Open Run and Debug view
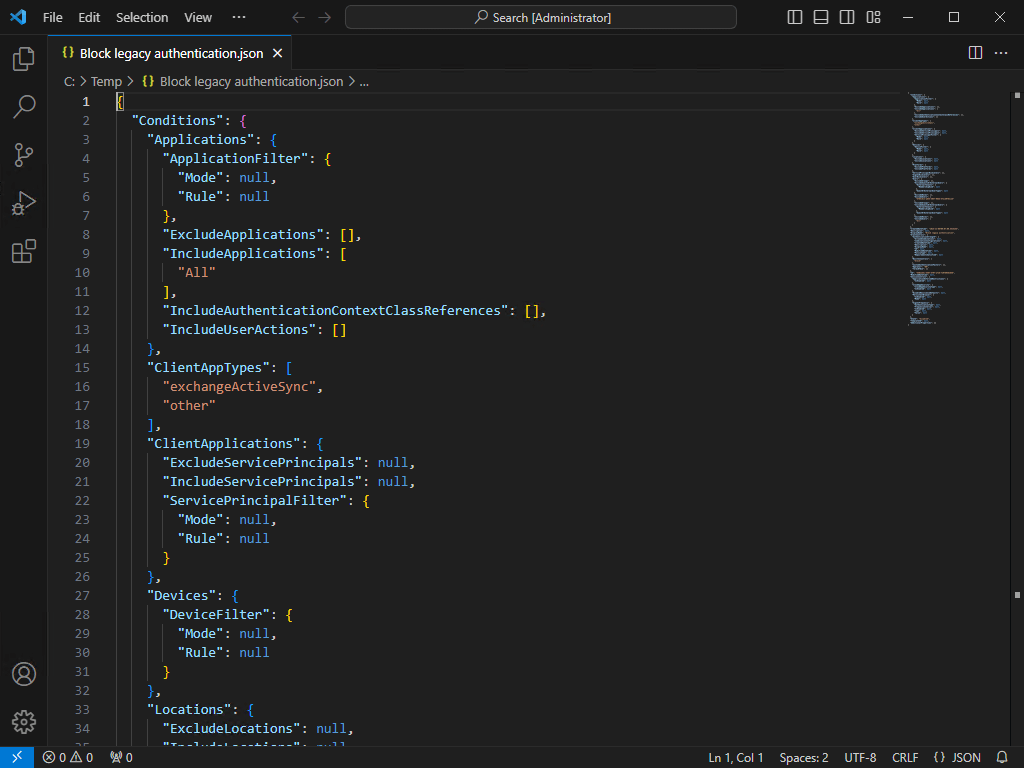Screen dimensions: 1024x768 point(24,203)
